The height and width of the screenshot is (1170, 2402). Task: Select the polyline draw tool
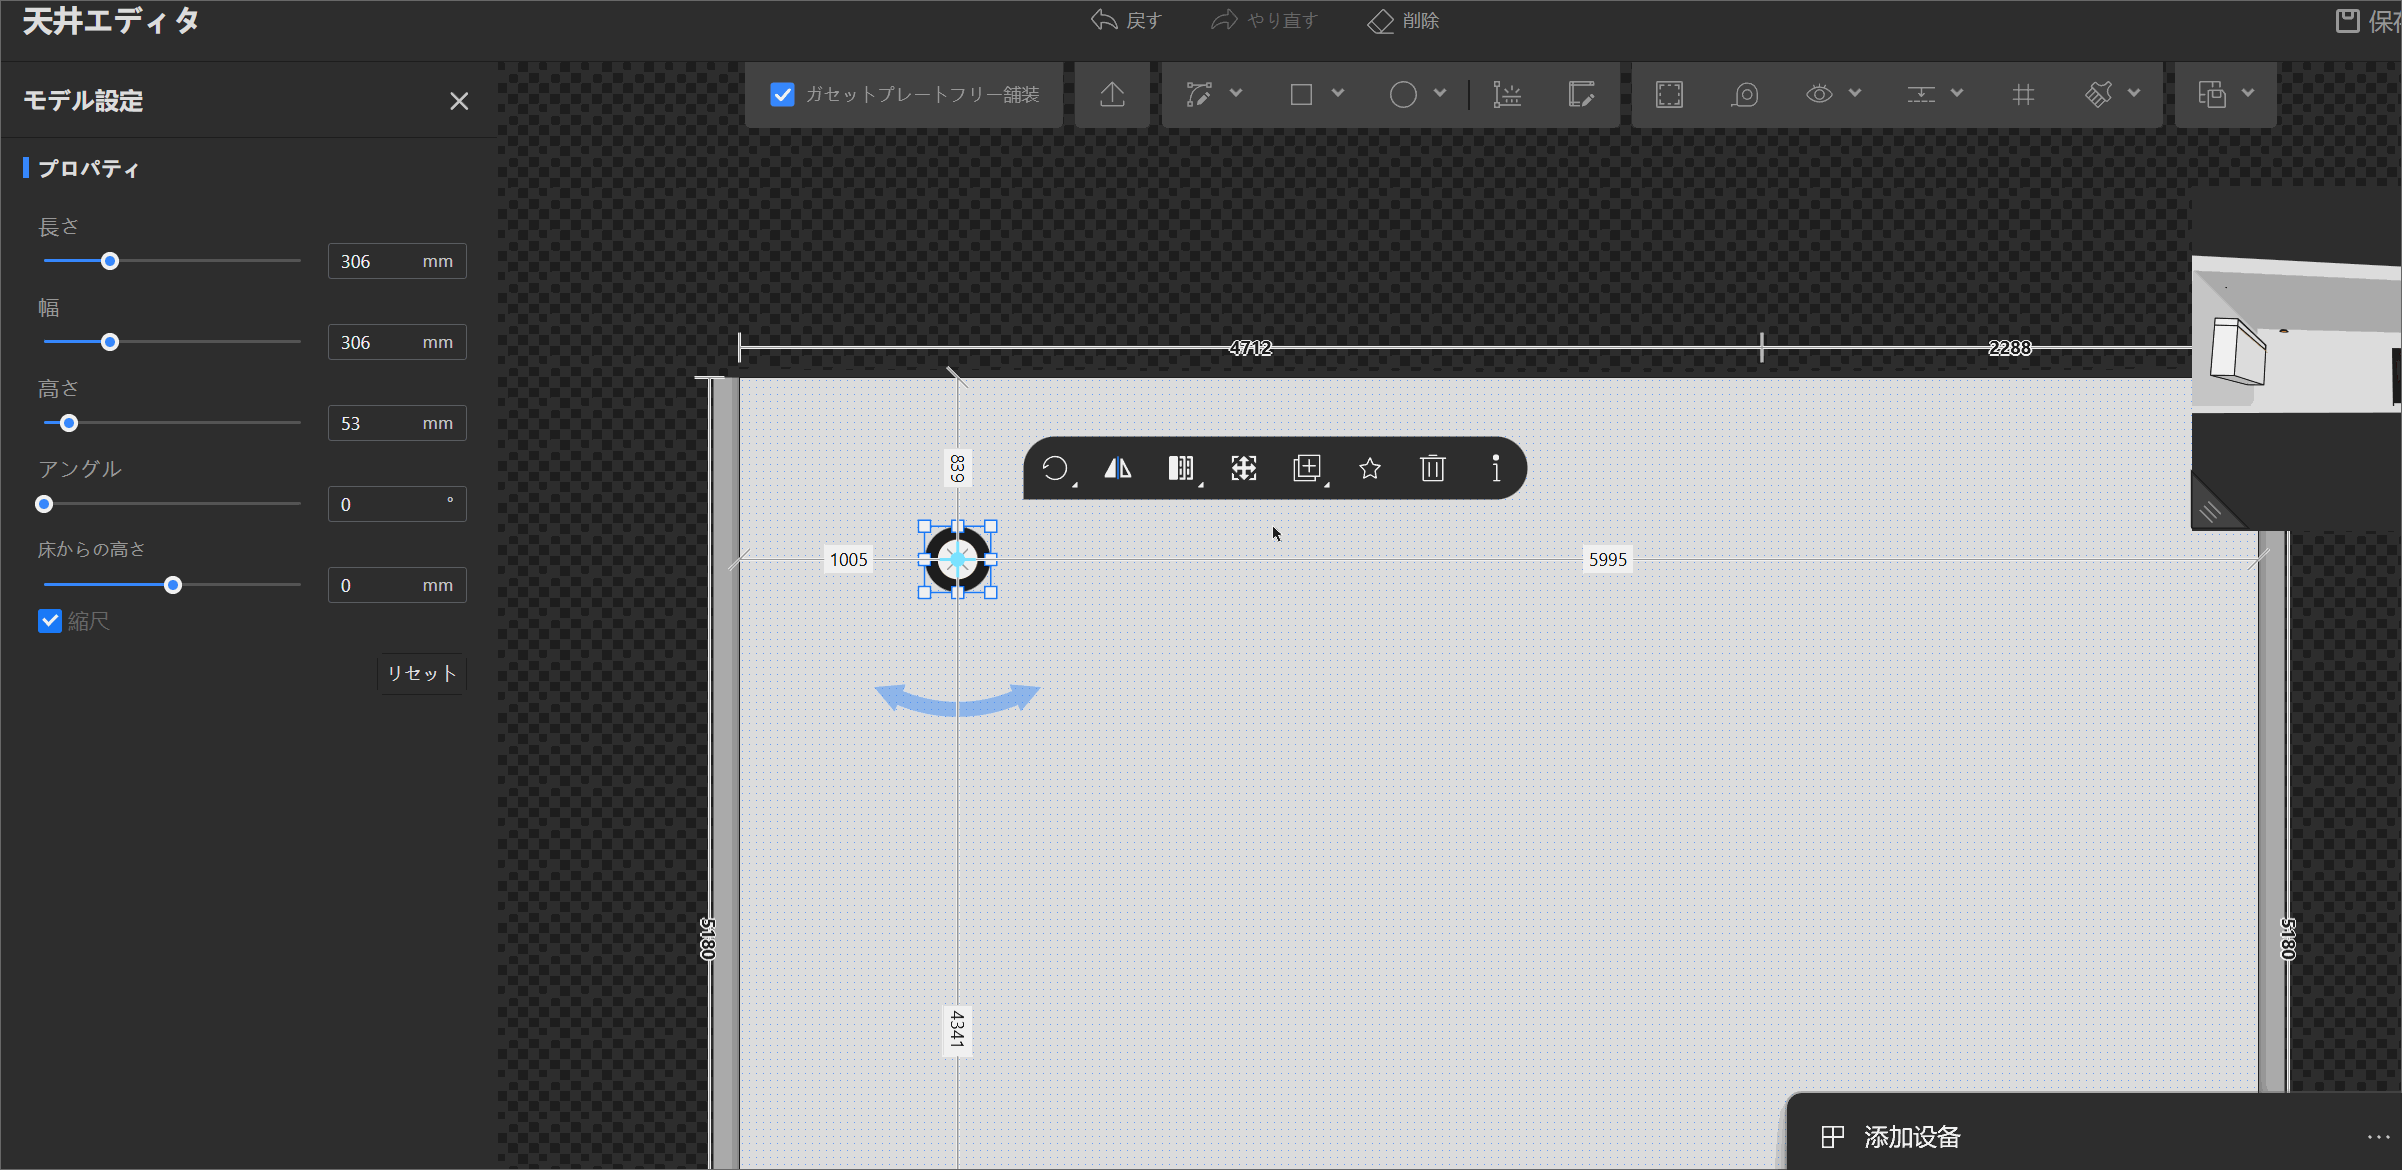pos(1199,95)
